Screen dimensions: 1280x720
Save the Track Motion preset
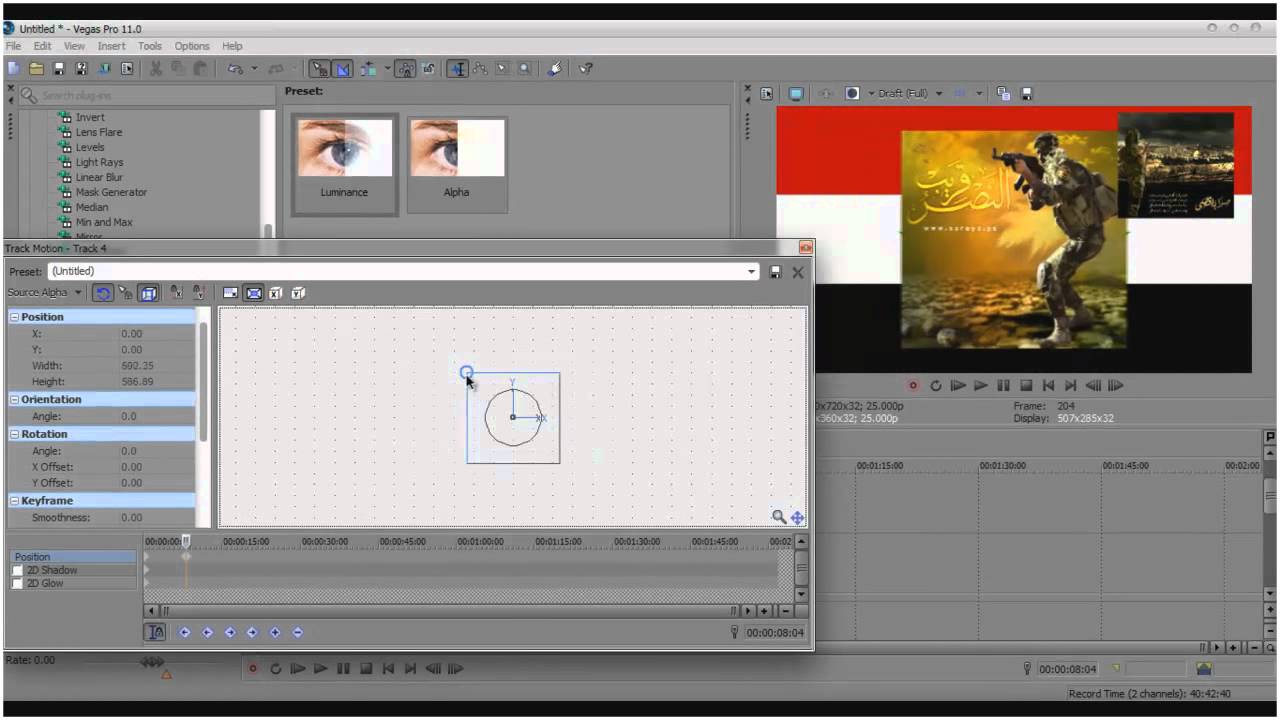coord(775,272)
